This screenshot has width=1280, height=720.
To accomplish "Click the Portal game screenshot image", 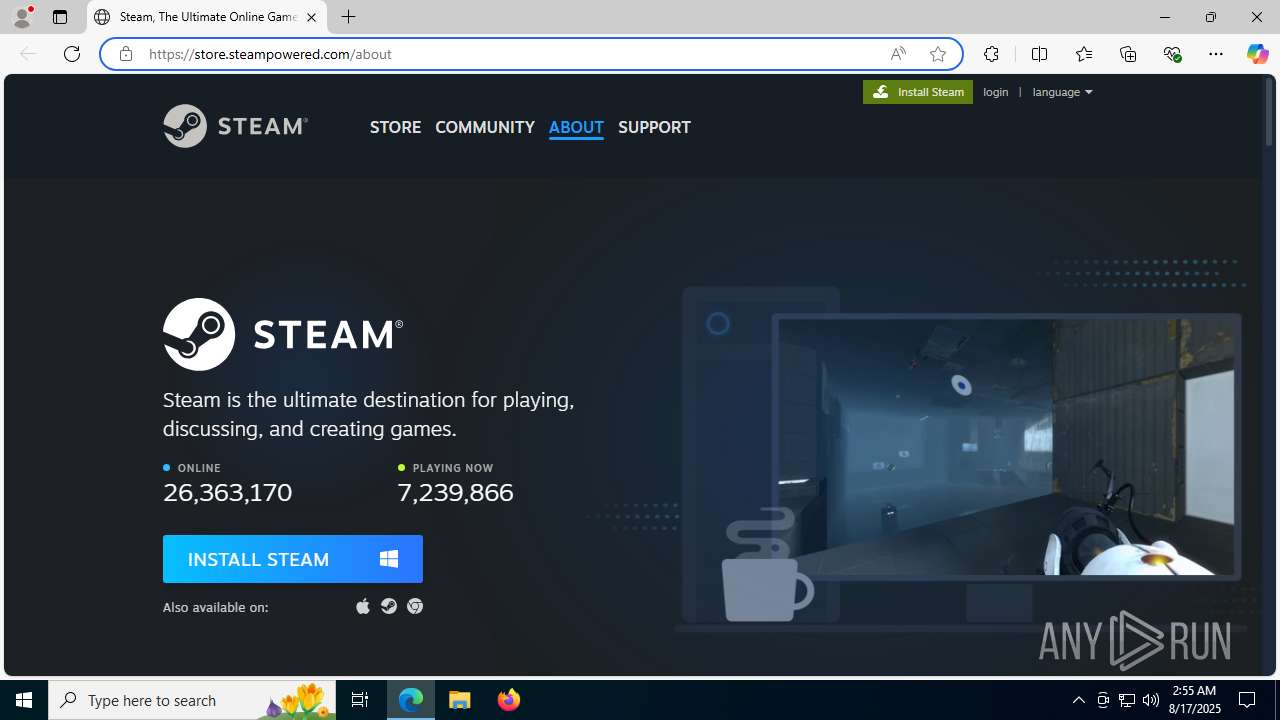I will point(1005,446).
